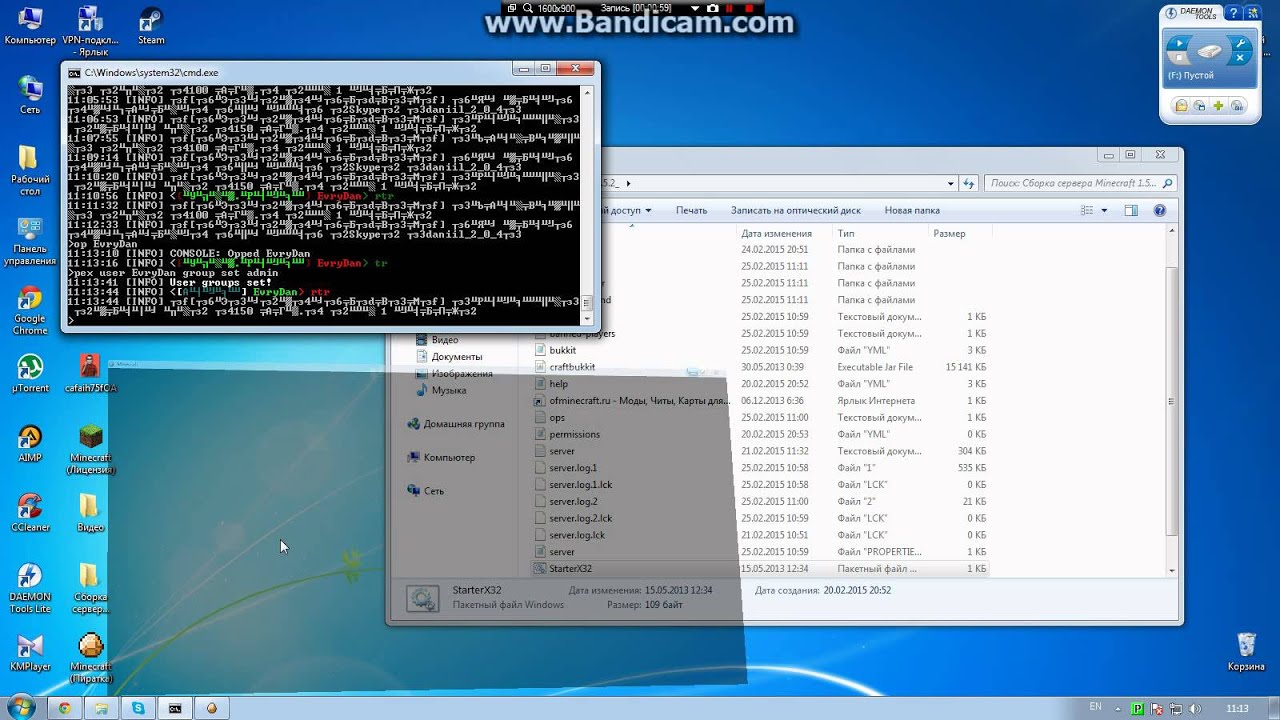Select Панель управления desktop icon
This screenshot has width=1280, height=720.
[30, 240]
